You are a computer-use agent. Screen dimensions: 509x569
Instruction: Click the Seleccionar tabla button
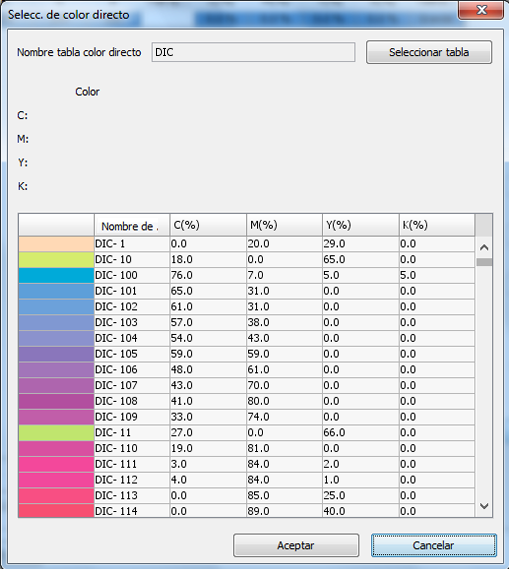pyautogui.click(x=429, y=52)
